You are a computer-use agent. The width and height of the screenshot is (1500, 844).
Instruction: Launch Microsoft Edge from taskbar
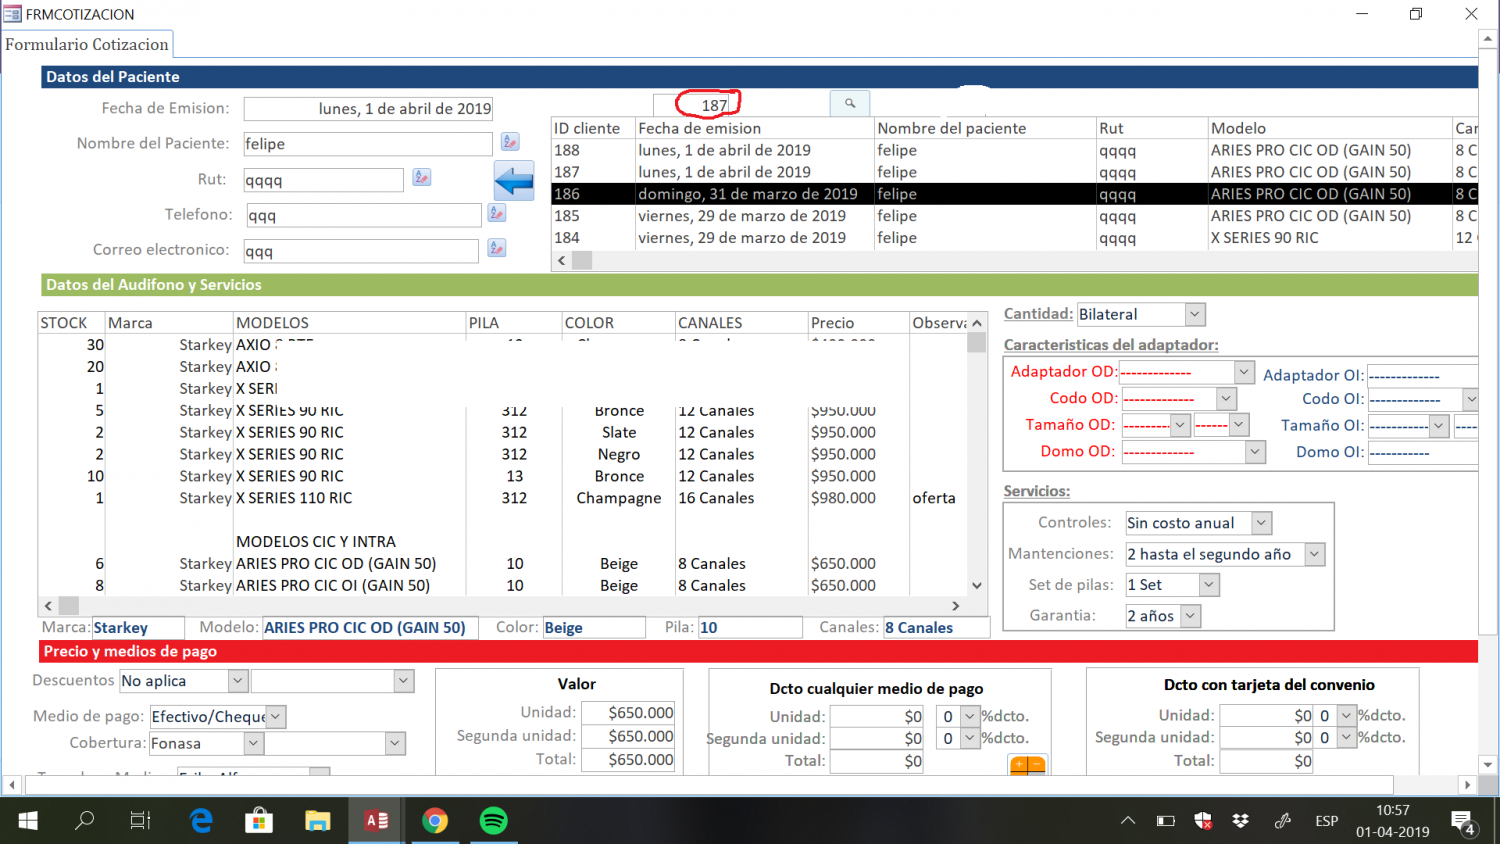click(202, 821)
